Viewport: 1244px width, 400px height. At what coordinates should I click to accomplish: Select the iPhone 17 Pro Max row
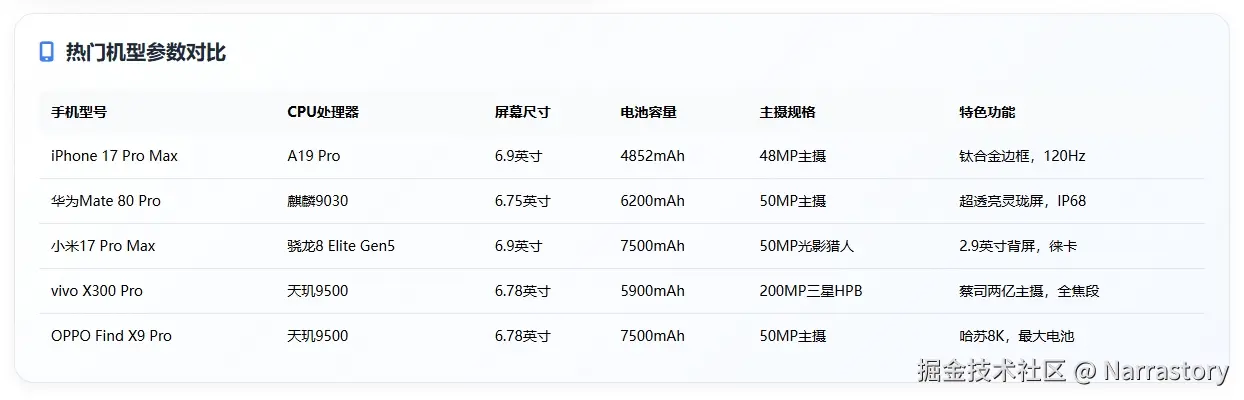tap(114, 156)
